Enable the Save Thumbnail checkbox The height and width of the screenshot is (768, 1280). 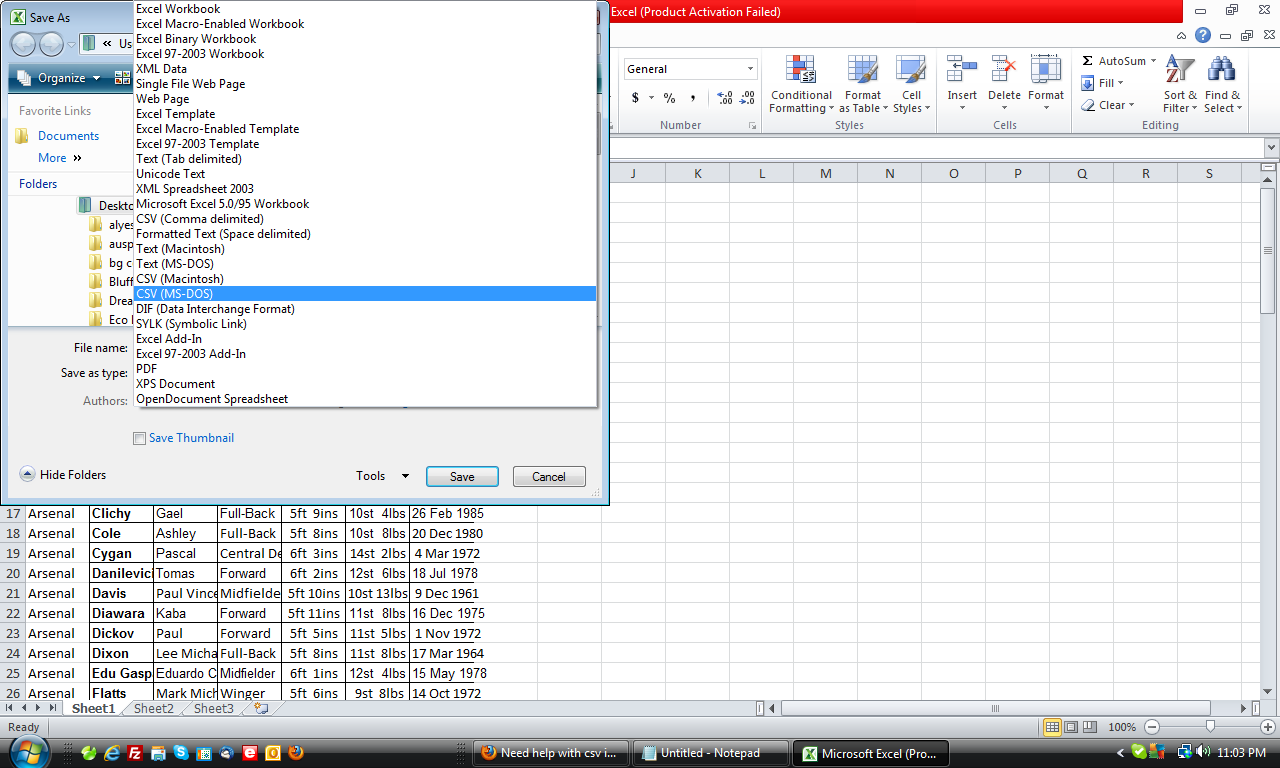[x=140, y=438]
